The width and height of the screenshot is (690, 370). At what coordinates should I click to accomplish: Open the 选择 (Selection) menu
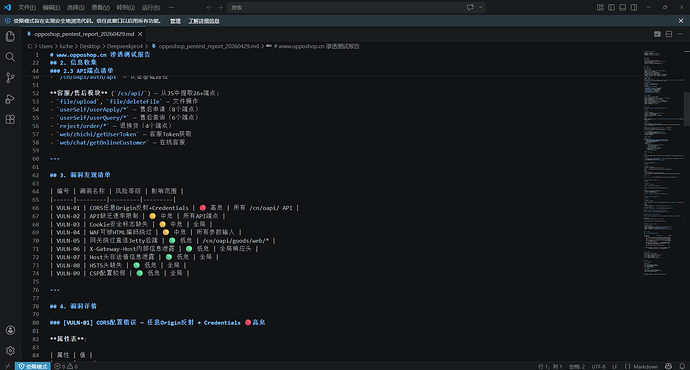coord(76,7)
